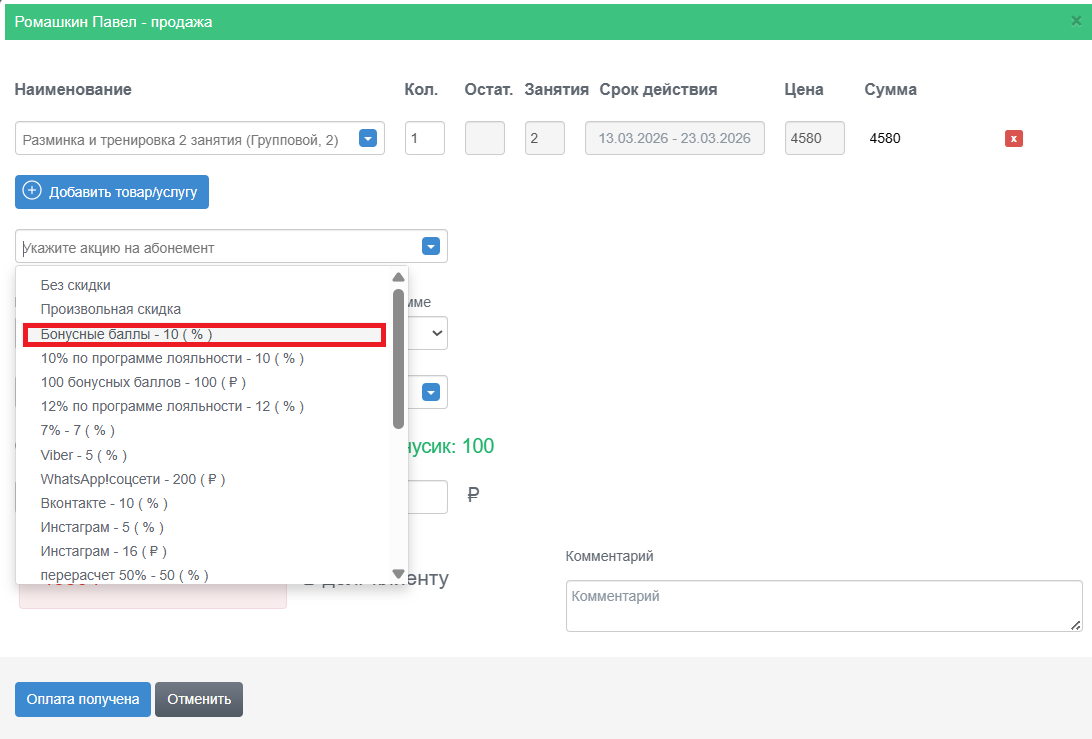Screen dimensions: 1092x739
Task: Click the Срок действия date range field
Action: click(675, 138)
